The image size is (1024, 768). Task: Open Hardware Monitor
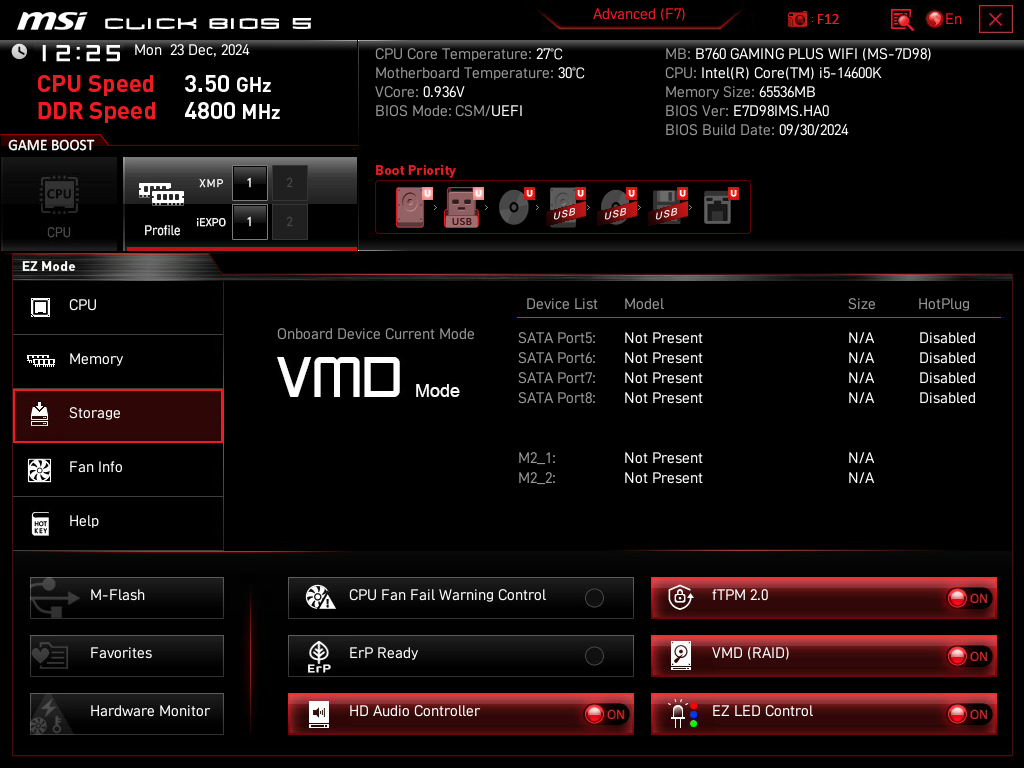(x=127, y=714)
